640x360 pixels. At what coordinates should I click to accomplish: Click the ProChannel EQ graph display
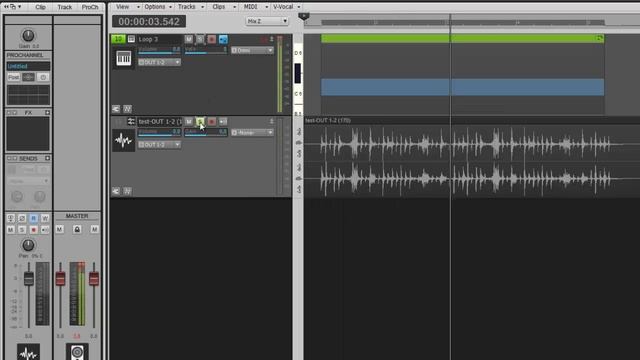[x=28, y=95]
